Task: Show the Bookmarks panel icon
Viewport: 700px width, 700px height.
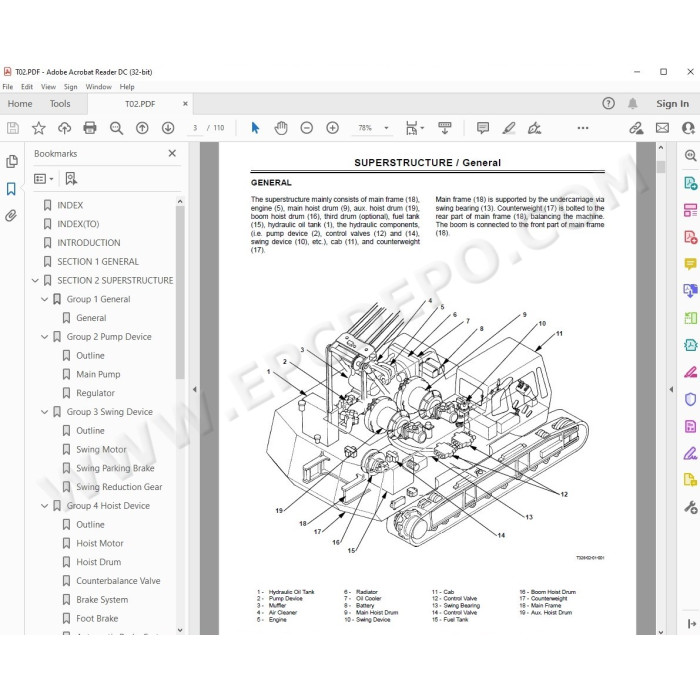Action: (11, 189)
